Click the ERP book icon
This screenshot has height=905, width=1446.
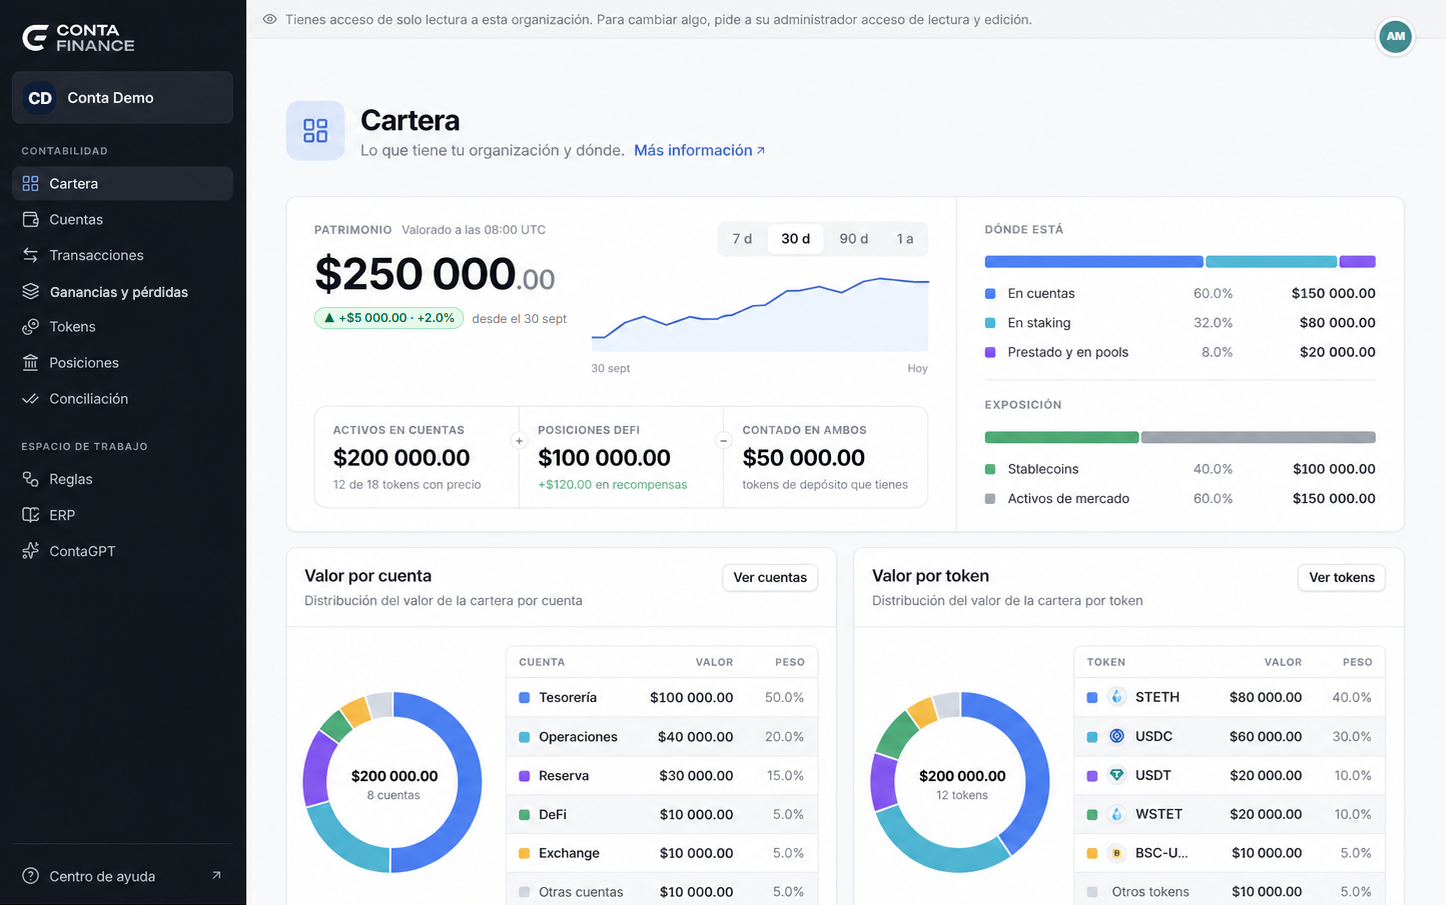click(x=31, y=515)
